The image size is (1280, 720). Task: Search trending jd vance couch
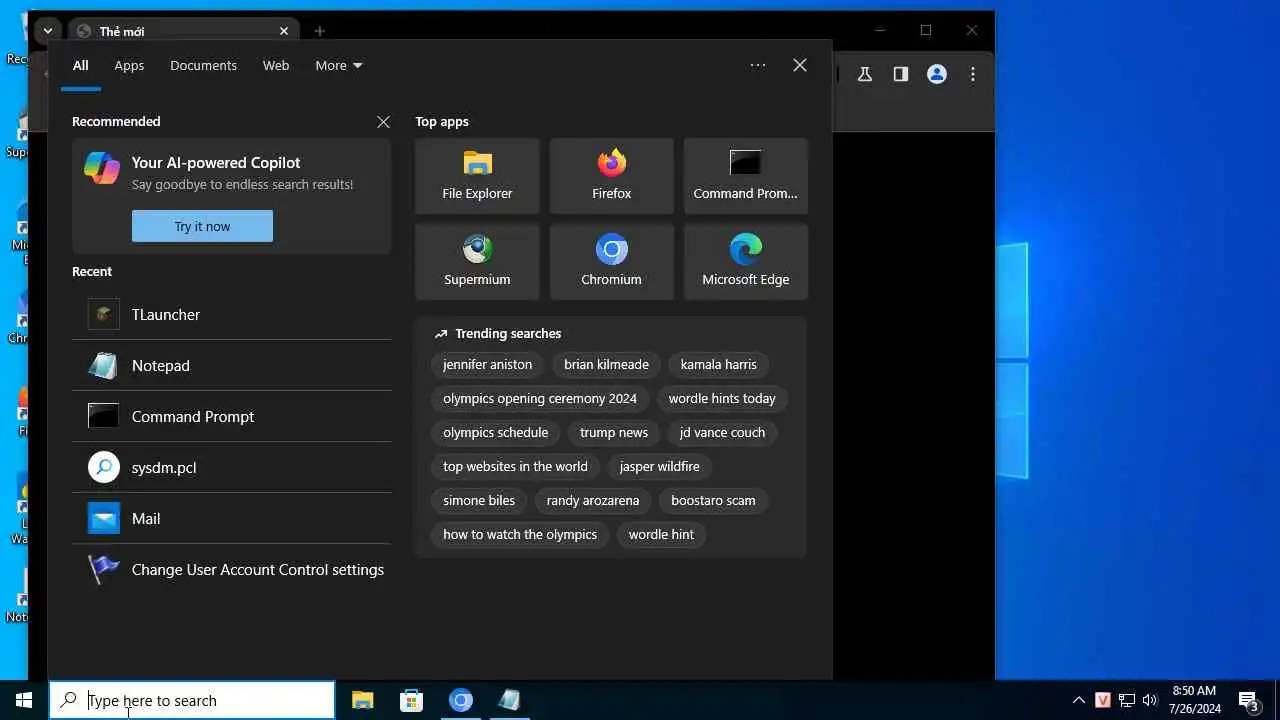click(722, 432)
